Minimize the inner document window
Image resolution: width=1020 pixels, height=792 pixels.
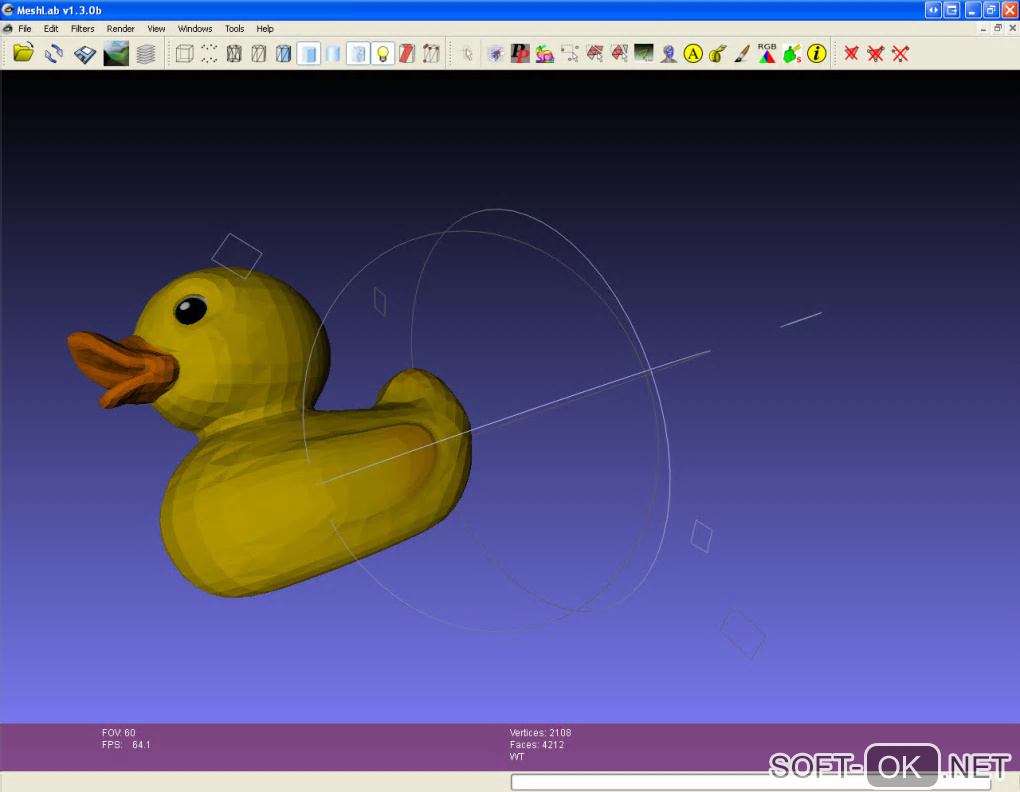point(984,28)
